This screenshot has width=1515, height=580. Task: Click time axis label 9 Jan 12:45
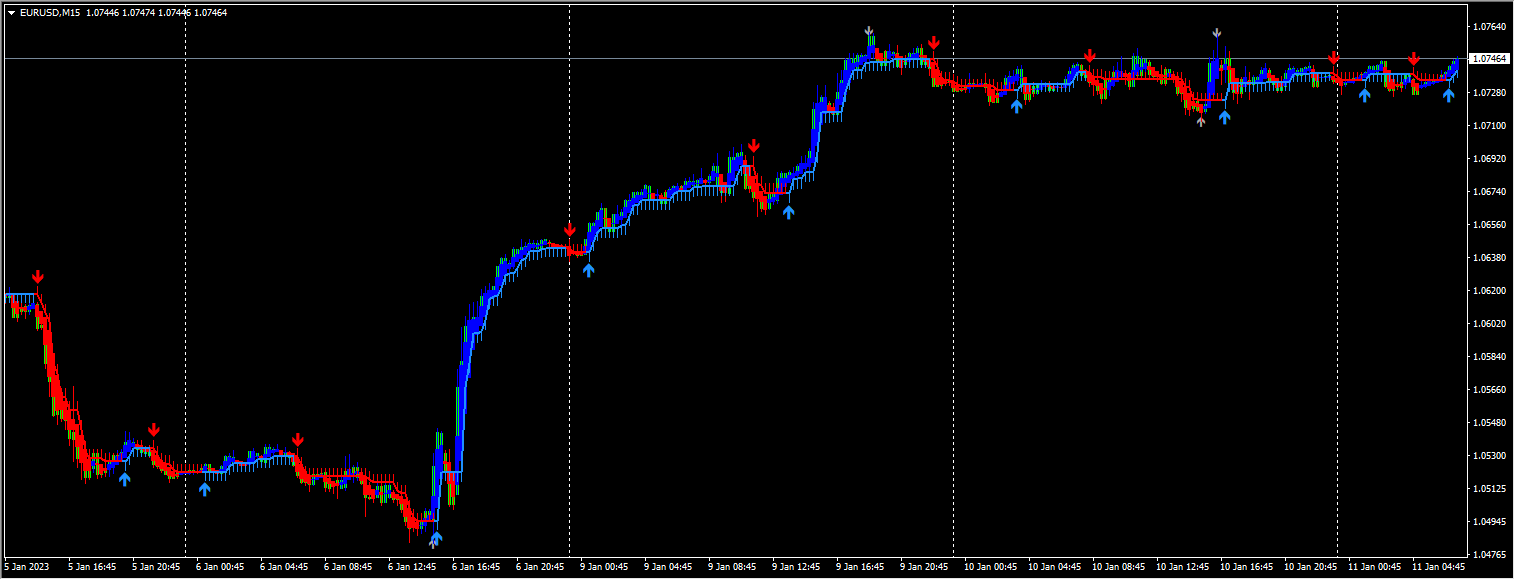796,567
